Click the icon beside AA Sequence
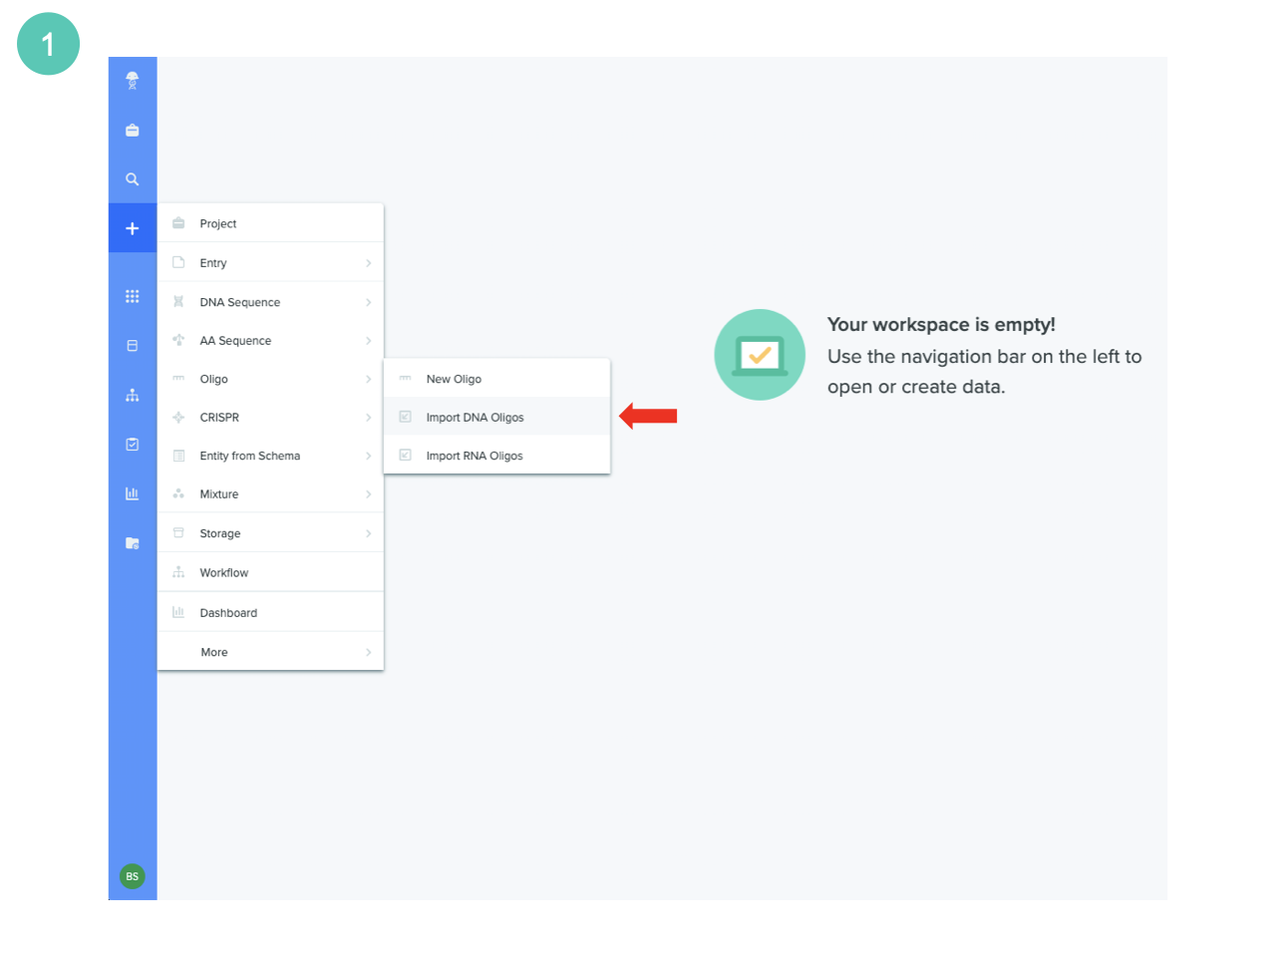Viewport: 1276px width, 957px height. 179,340
